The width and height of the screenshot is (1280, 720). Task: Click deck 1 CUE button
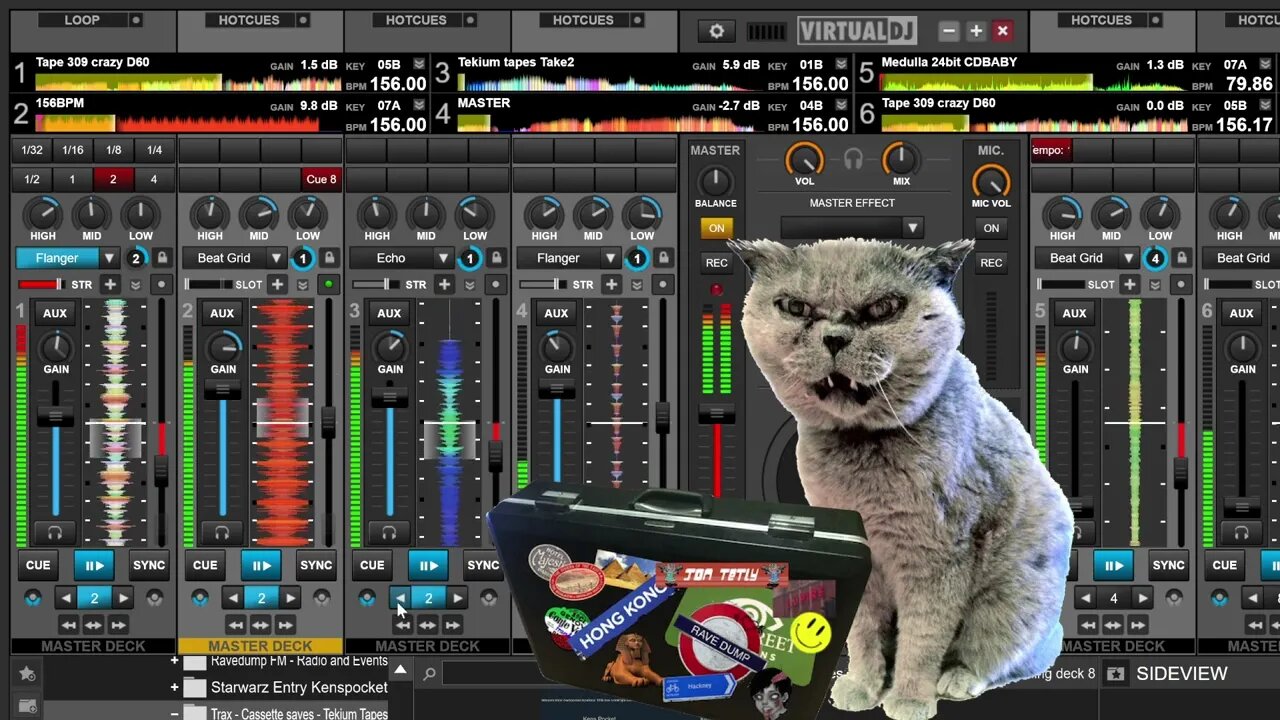point(38,565)
